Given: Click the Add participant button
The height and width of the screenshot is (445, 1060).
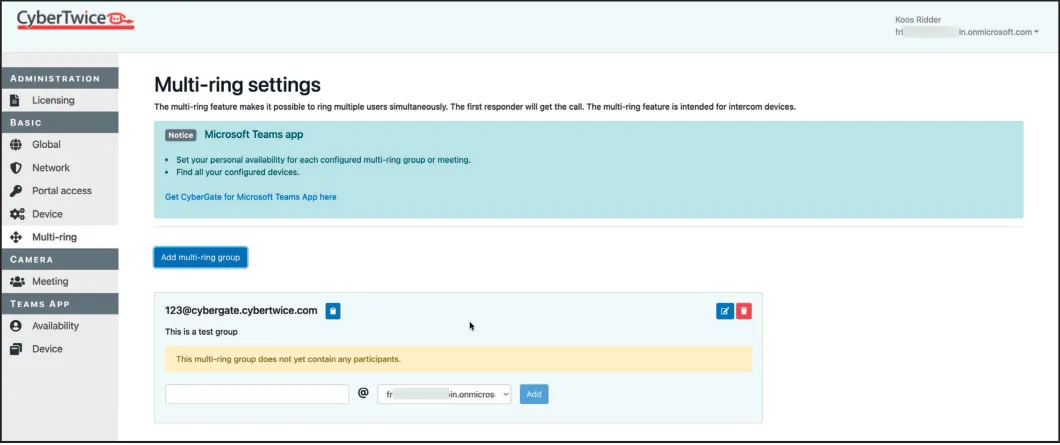Looking at the screenshot, I should click(x=534, y=394).
